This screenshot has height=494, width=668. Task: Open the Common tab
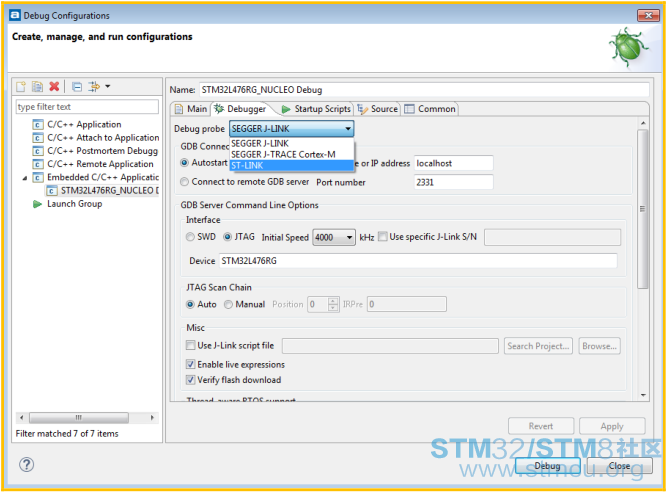tap(430, 109)
